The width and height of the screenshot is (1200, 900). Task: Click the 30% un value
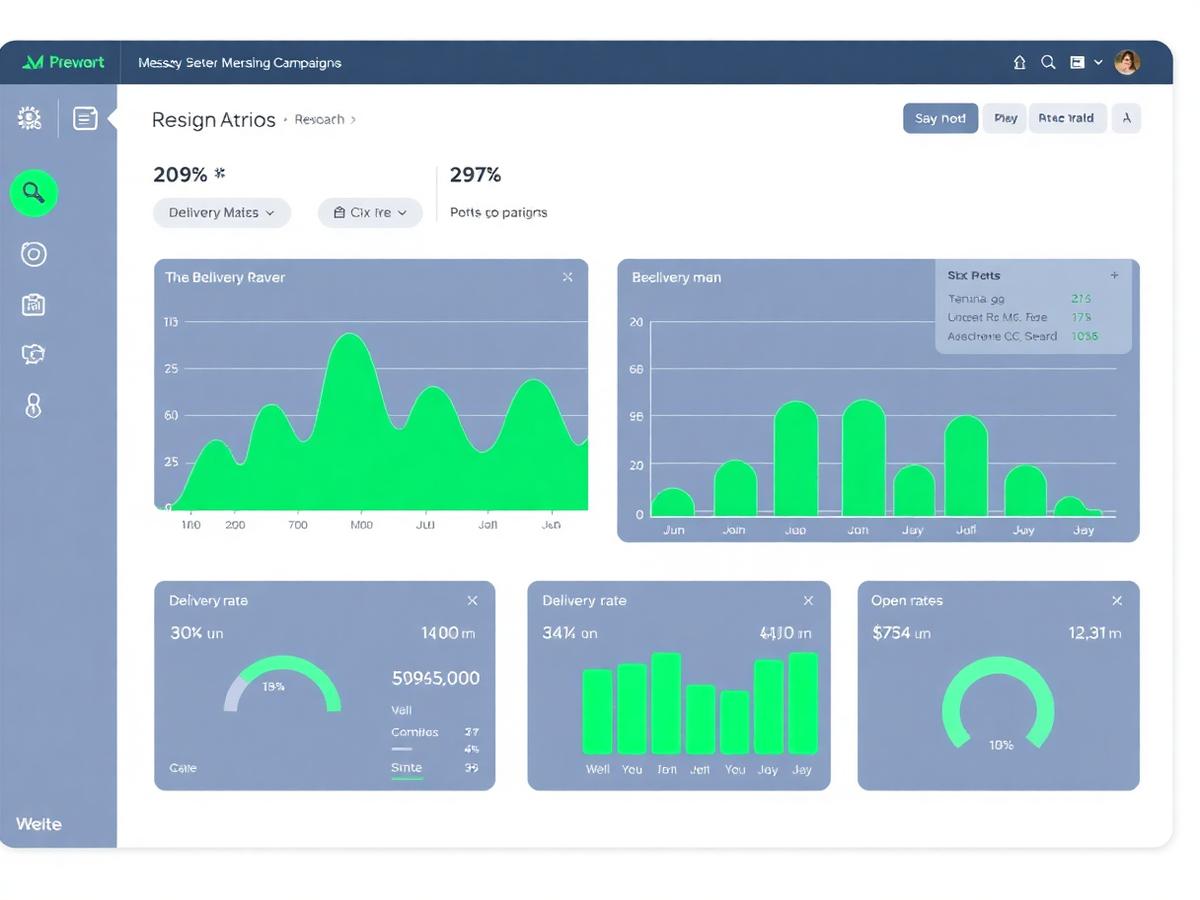(196, 633)
